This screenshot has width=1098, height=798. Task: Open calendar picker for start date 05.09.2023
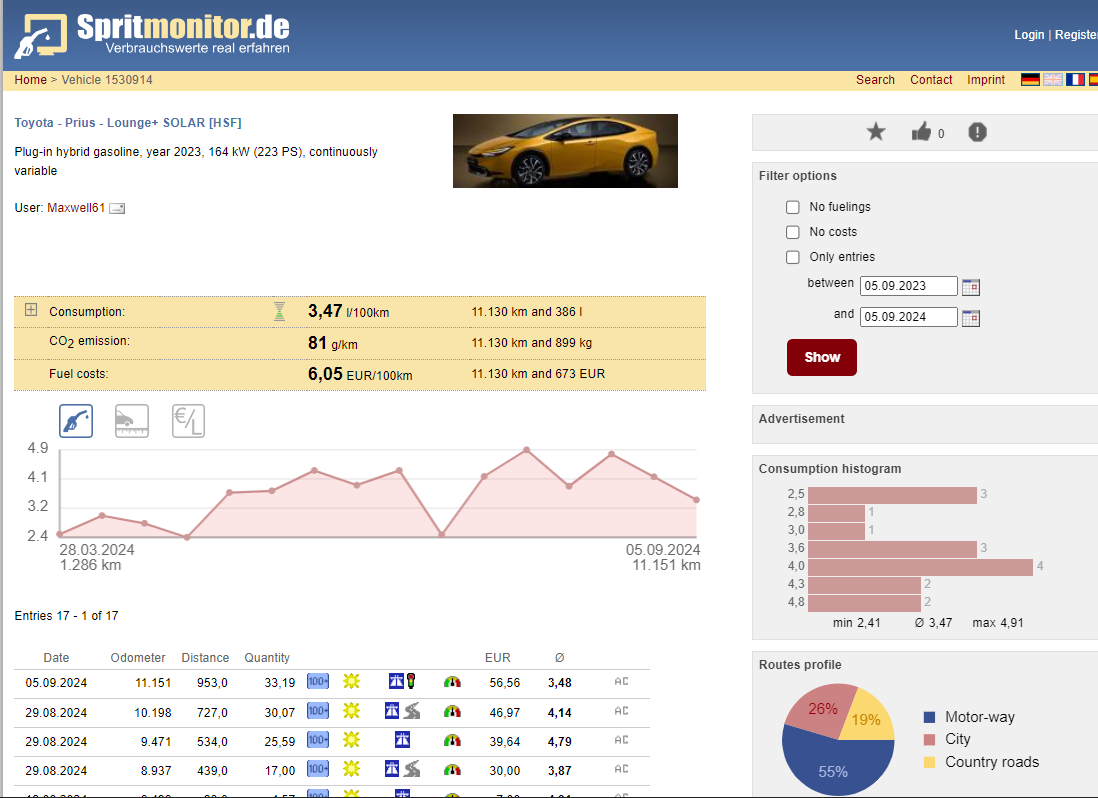point(971,287)
